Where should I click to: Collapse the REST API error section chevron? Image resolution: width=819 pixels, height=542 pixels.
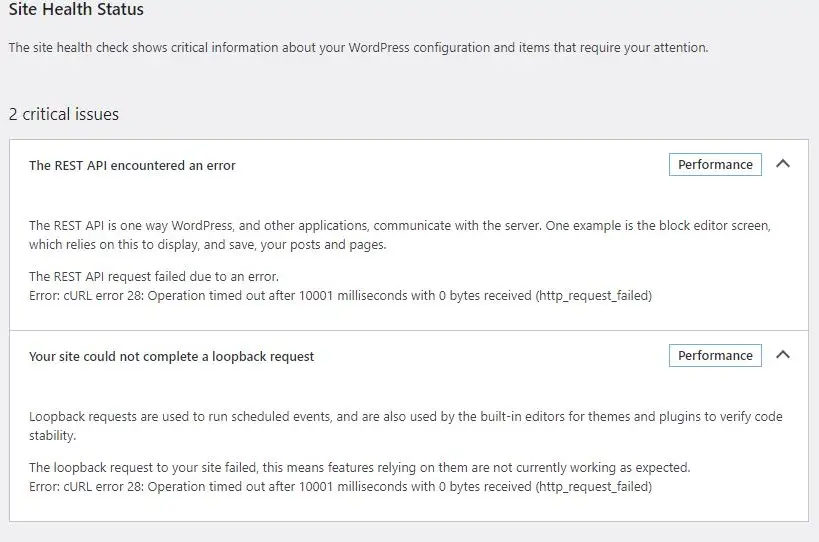pos(782,164)
